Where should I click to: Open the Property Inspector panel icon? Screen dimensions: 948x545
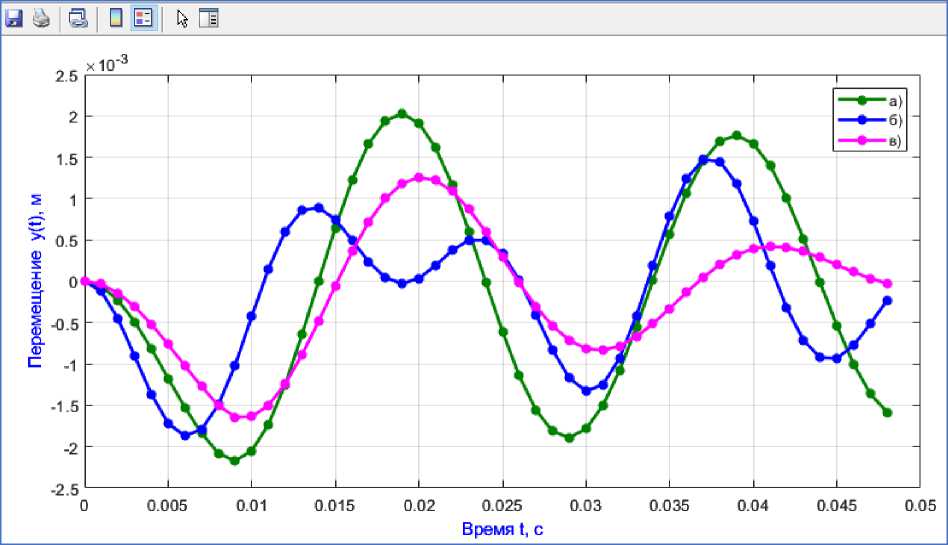click(209, 19)
